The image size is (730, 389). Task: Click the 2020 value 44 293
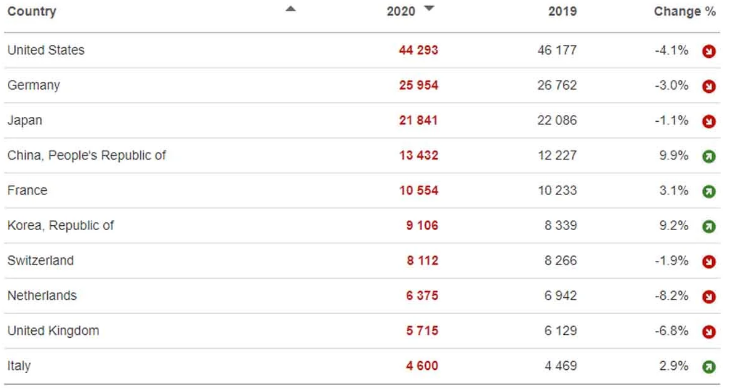coord(419,50)
